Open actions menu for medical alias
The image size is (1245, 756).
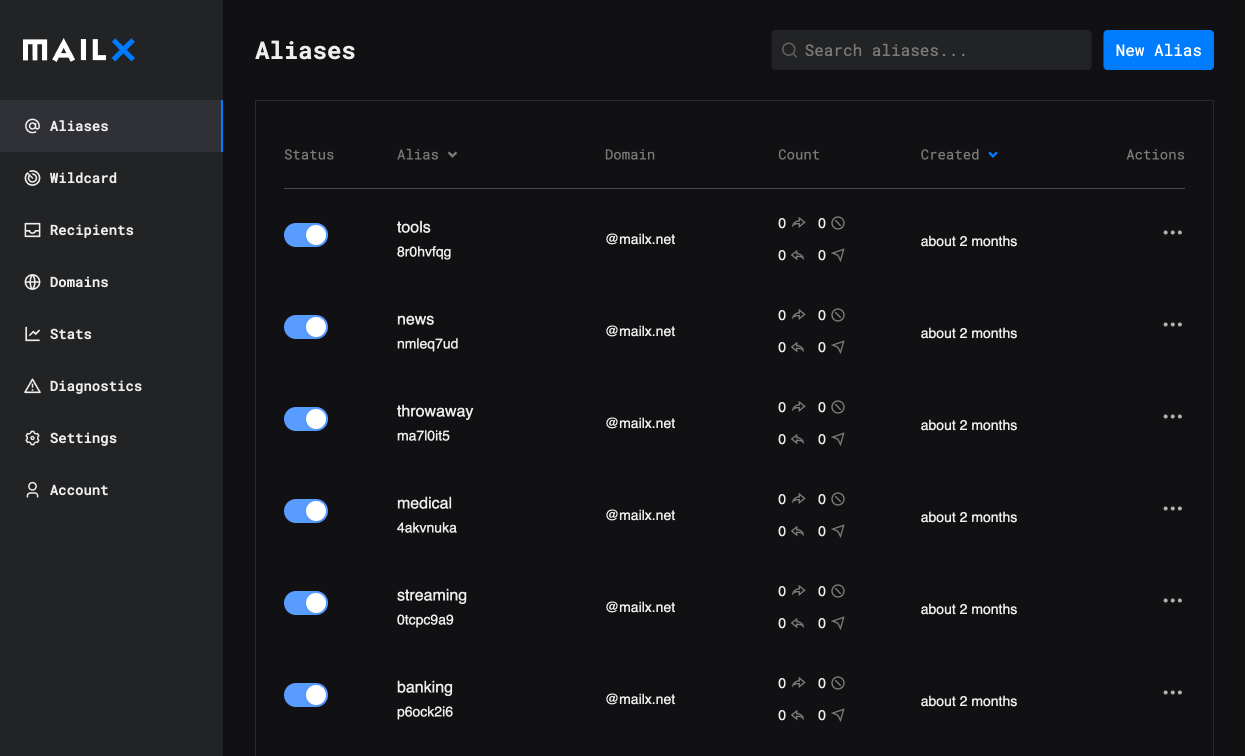[x=1173, y=509]
